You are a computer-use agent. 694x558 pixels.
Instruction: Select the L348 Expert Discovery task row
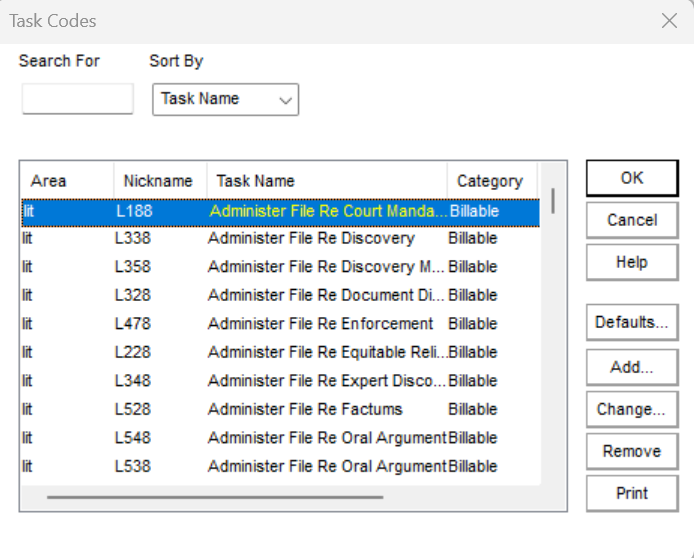(x=327, y=381)
